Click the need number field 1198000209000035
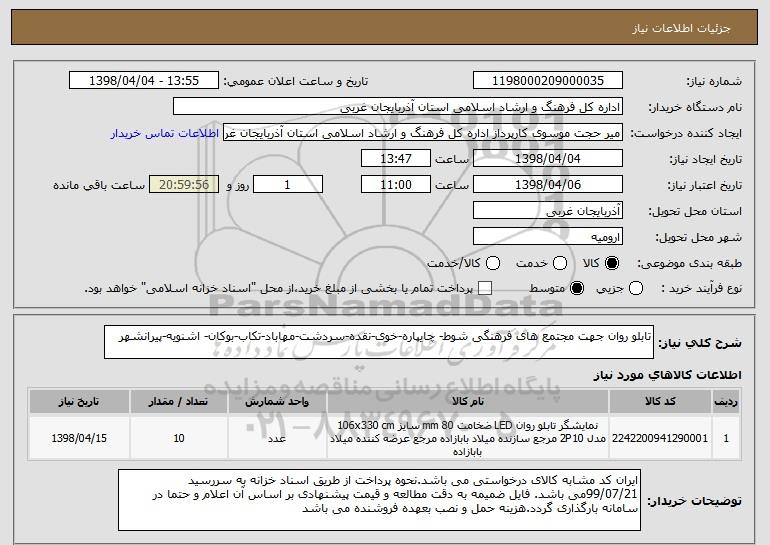770x545 pixels. [x=548, y=81]
